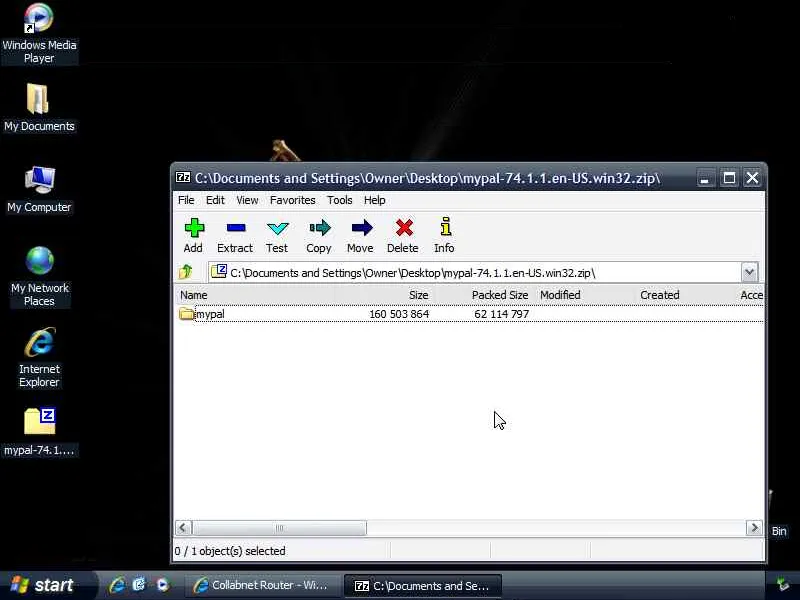This screenshot has height=600, width=800.
Task: Select the Copy toolbar icon
Action: [320, 228]
